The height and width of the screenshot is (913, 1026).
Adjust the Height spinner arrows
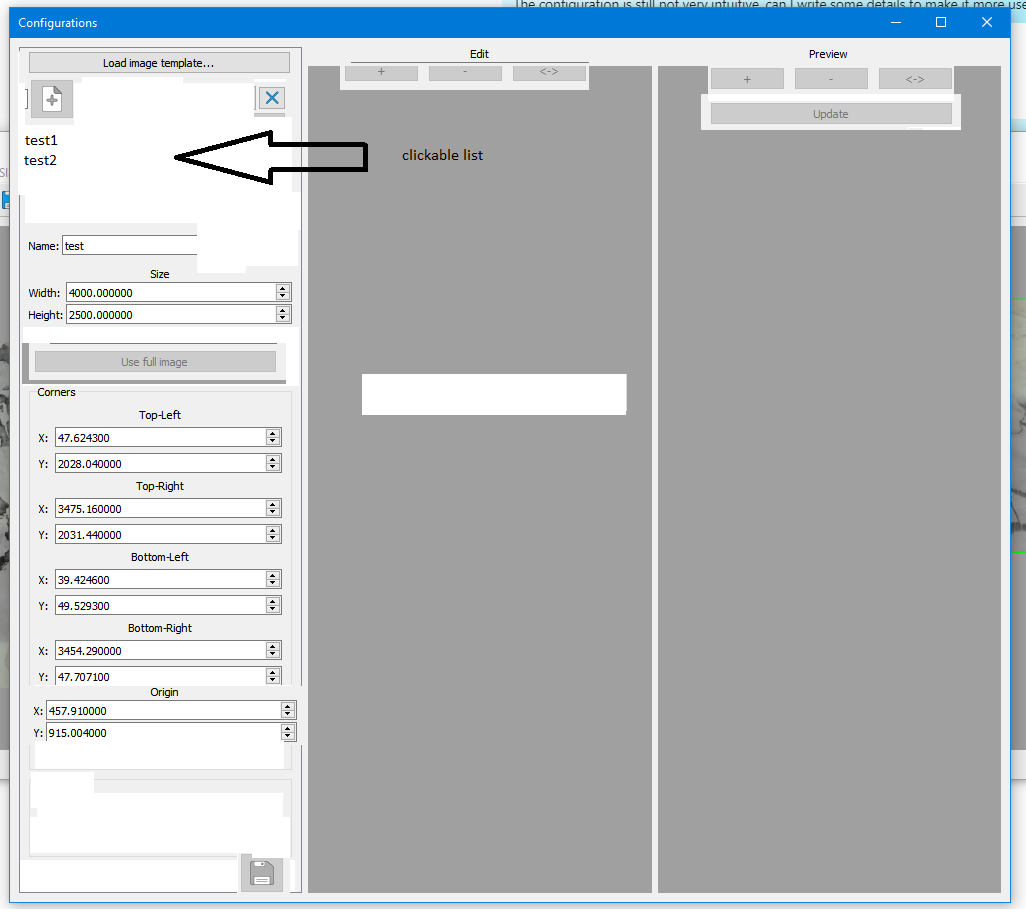coord(283,315)
